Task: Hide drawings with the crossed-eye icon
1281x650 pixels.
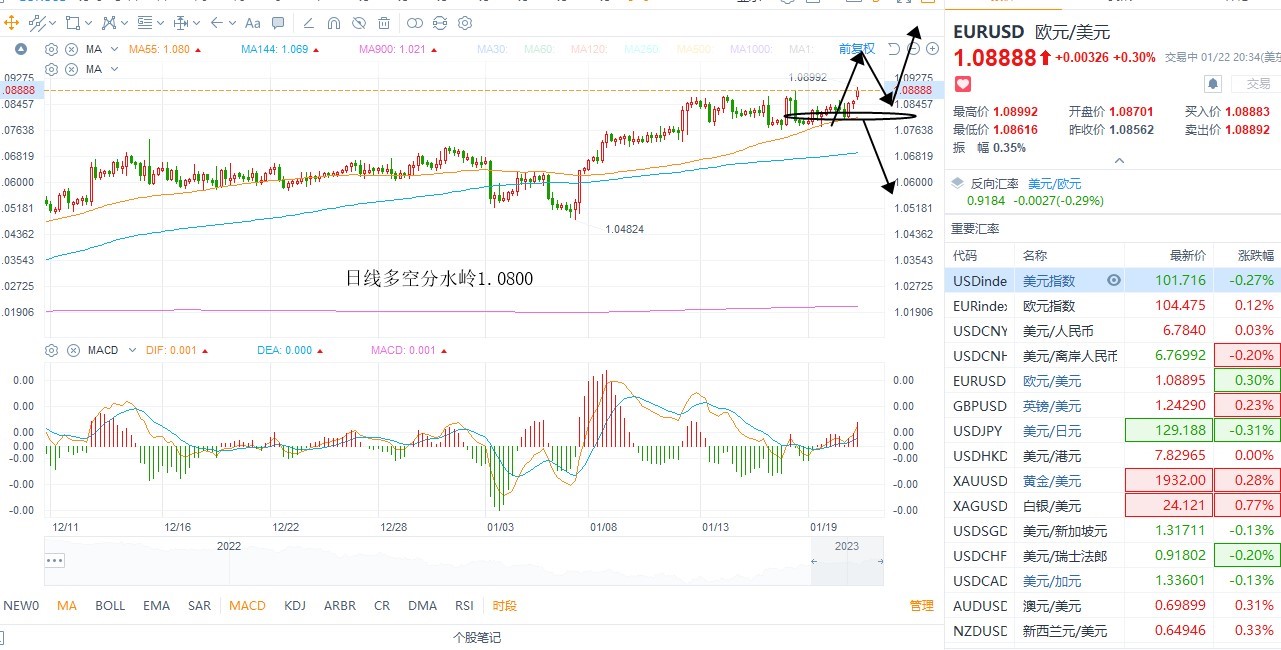Action: (x=358, y=23)
